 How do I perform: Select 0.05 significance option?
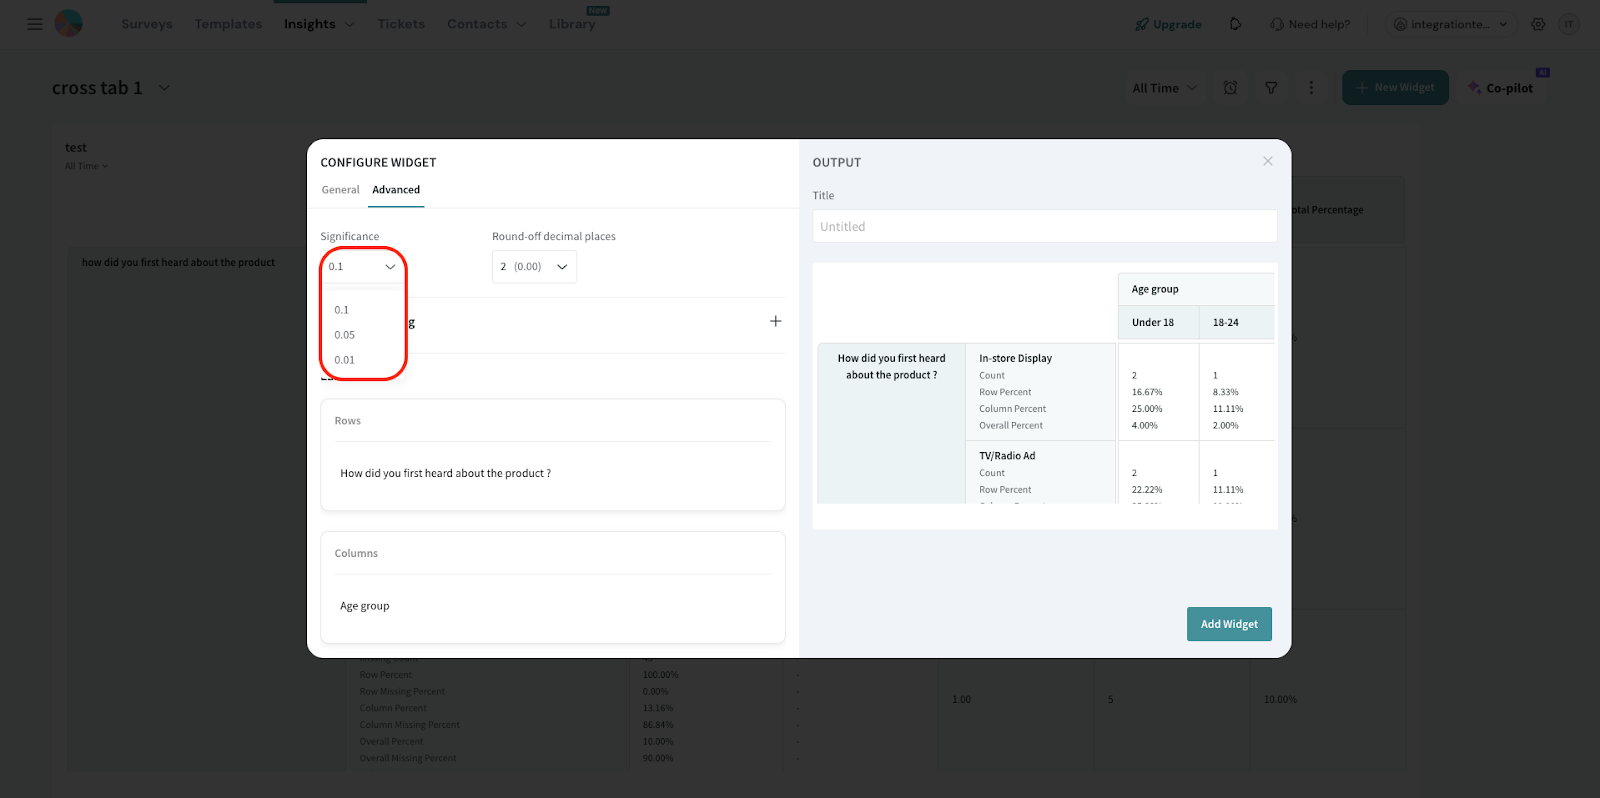pyautogui.click(x=345, y=335)
